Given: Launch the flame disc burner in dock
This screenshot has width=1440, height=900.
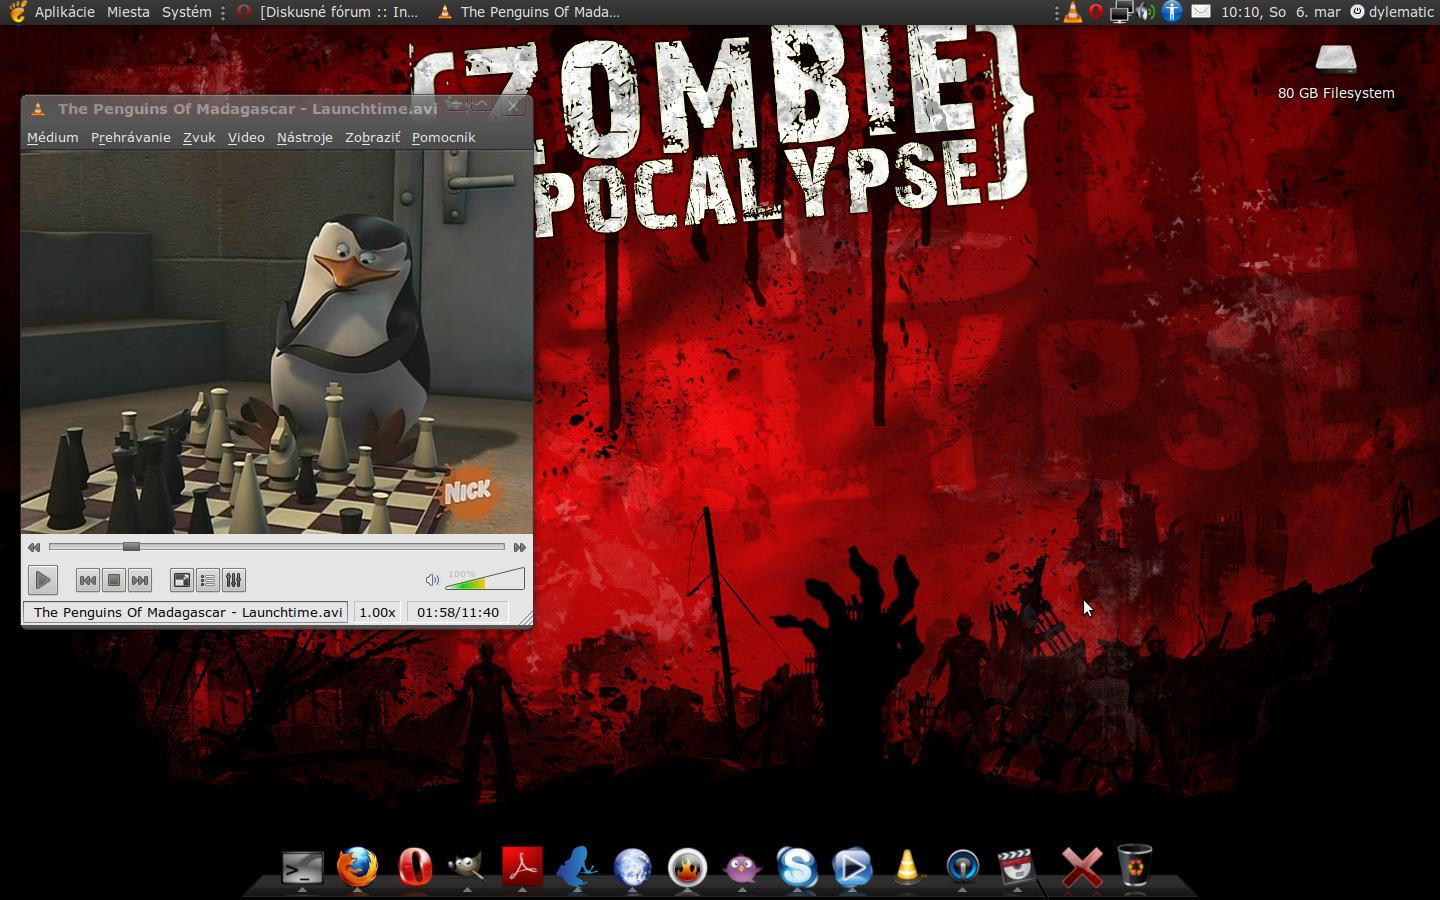Looking at the screenshot, I should (687, 867).
